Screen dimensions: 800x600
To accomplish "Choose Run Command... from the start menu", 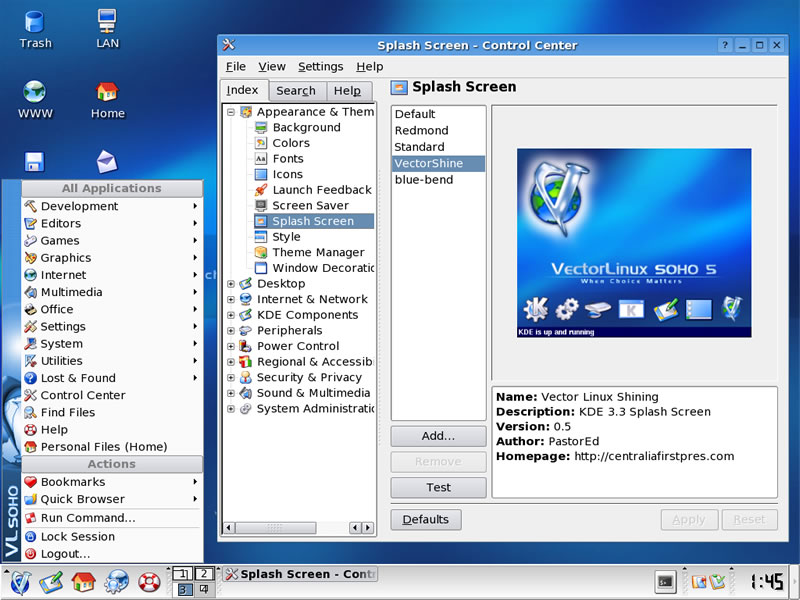I will point(112,518).
